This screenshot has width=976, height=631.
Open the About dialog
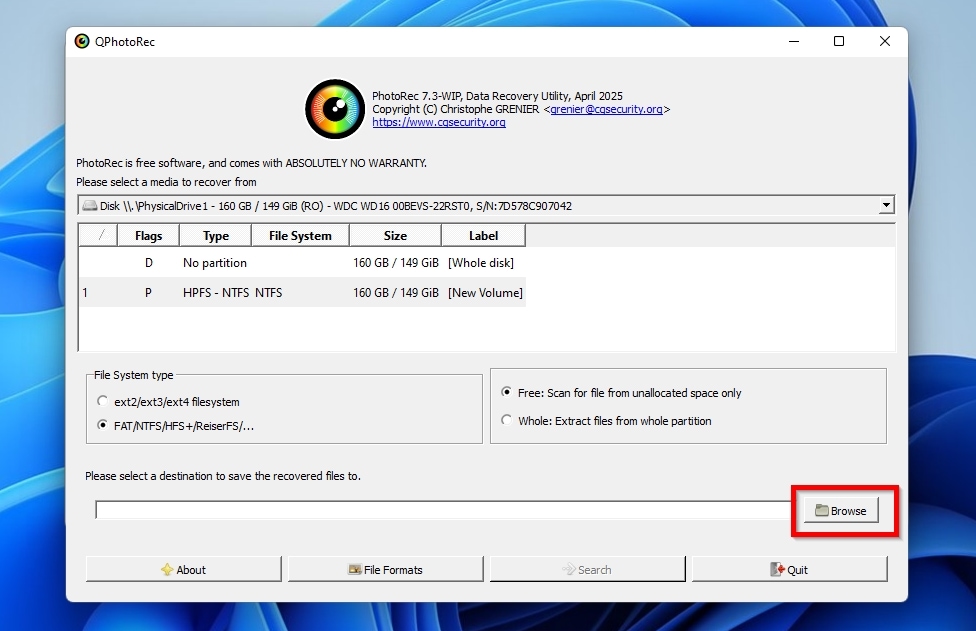(x=183, y=568)
